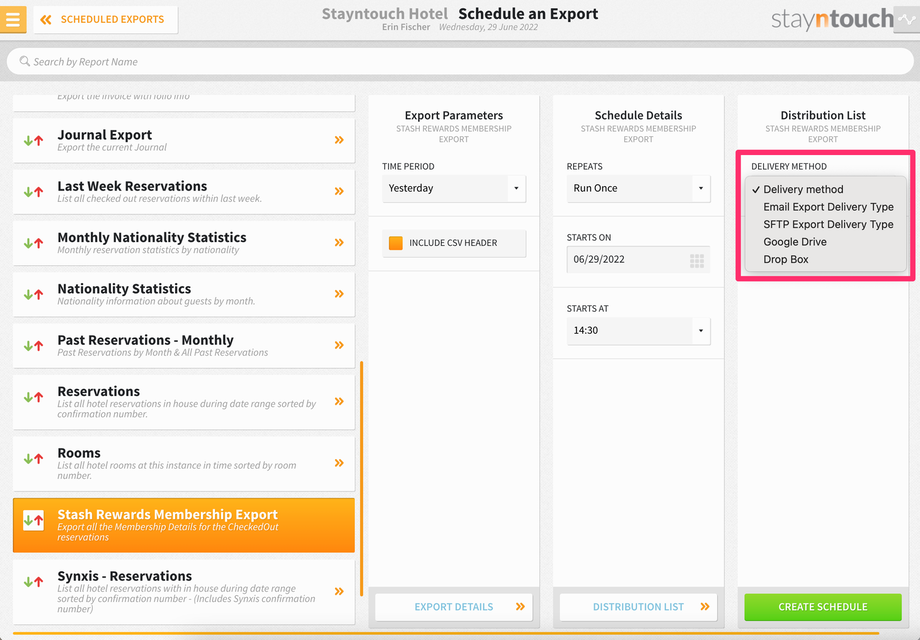Viewport: 920px width, 640px height.
Task: Click Synxis - Reservations export arrows icon
Action: coord(33,582)
